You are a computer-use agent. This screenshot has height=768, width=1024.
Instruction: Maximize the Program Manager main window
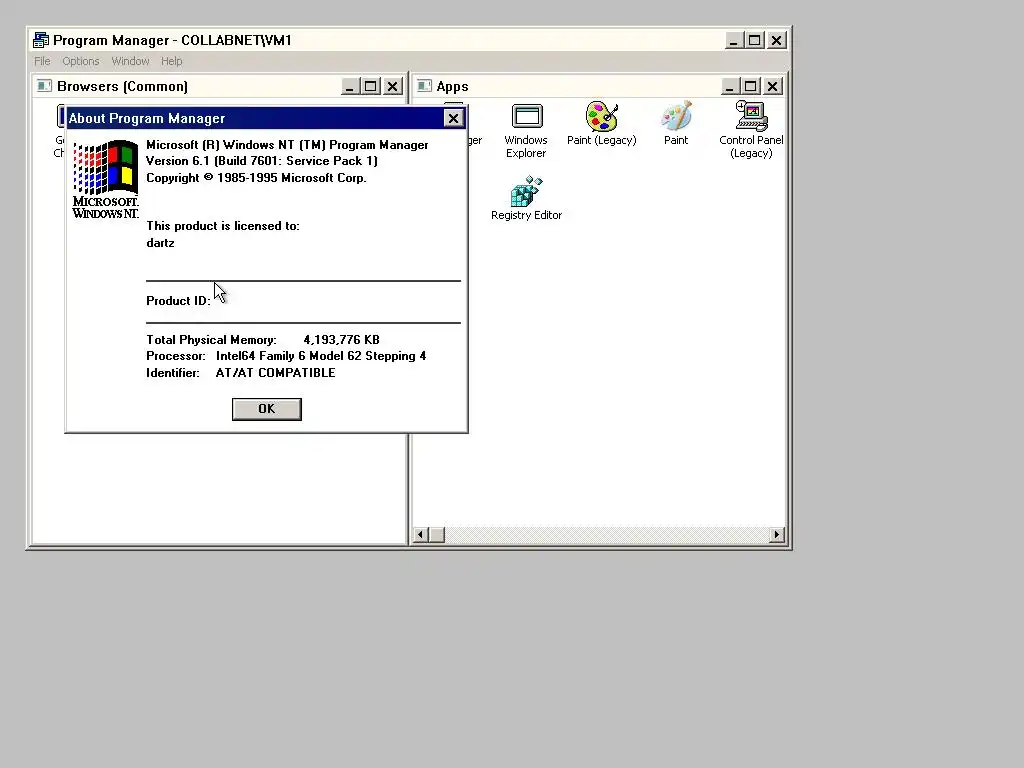754,40
